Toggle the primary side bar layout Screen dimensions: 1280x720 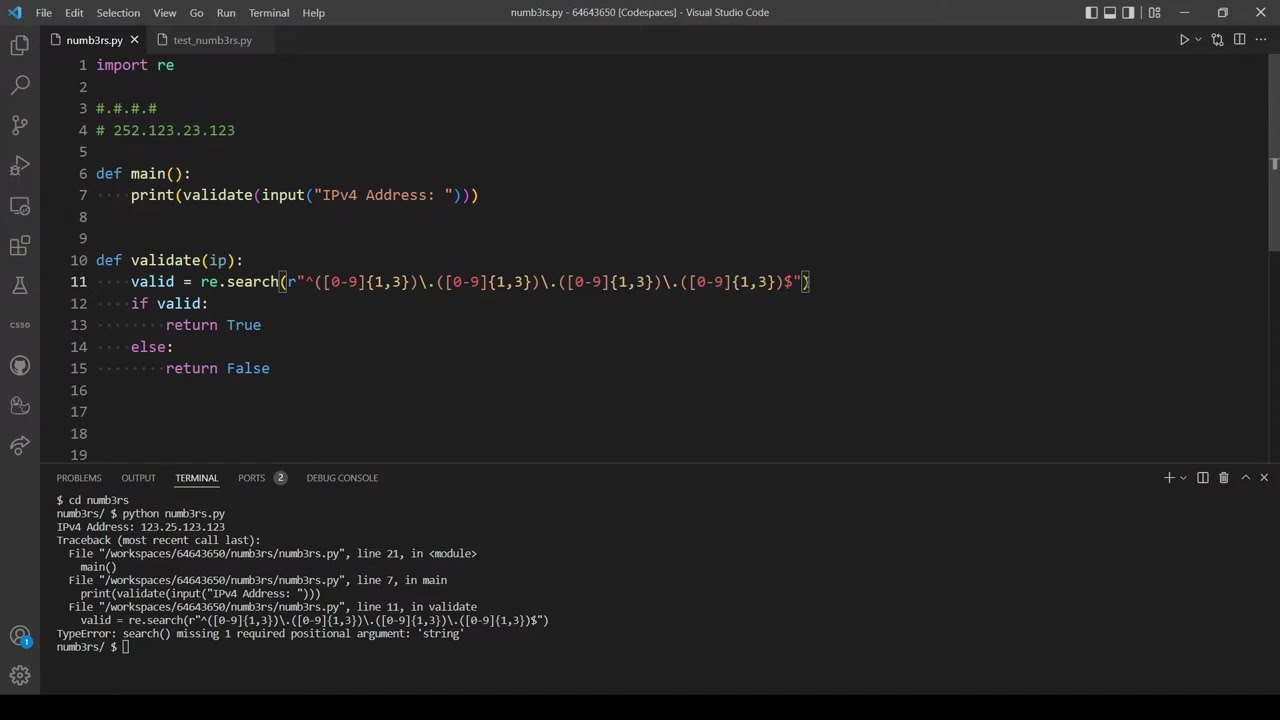[x=1091, y=13]
